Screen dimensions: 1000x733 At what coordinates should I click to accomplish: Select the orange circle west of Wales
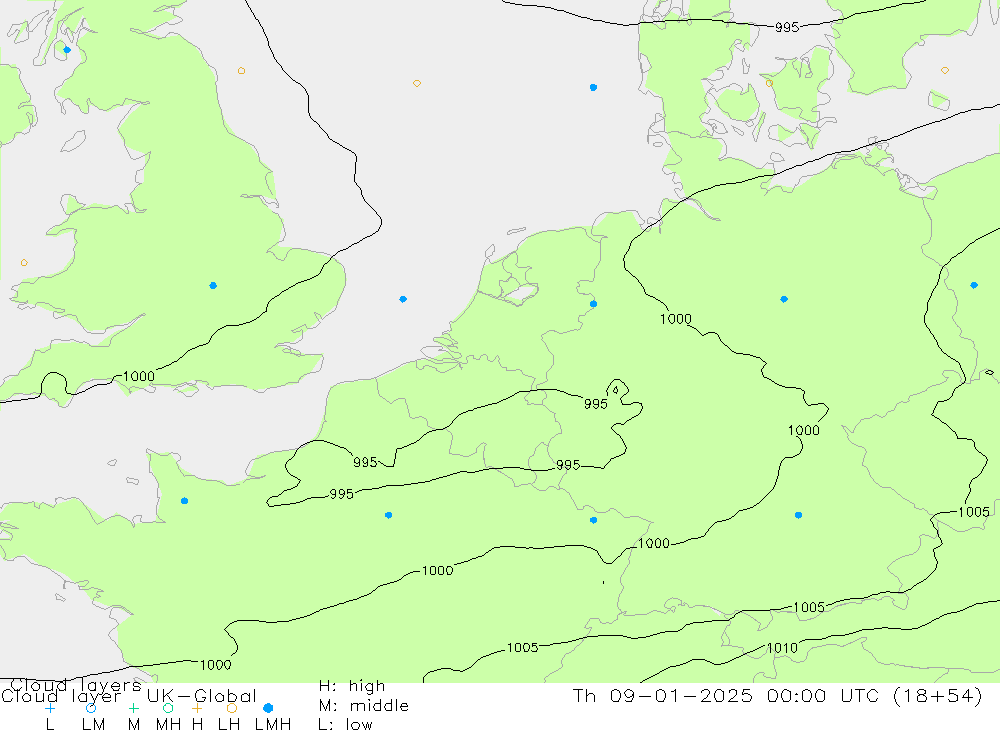(x=24, y=263)
